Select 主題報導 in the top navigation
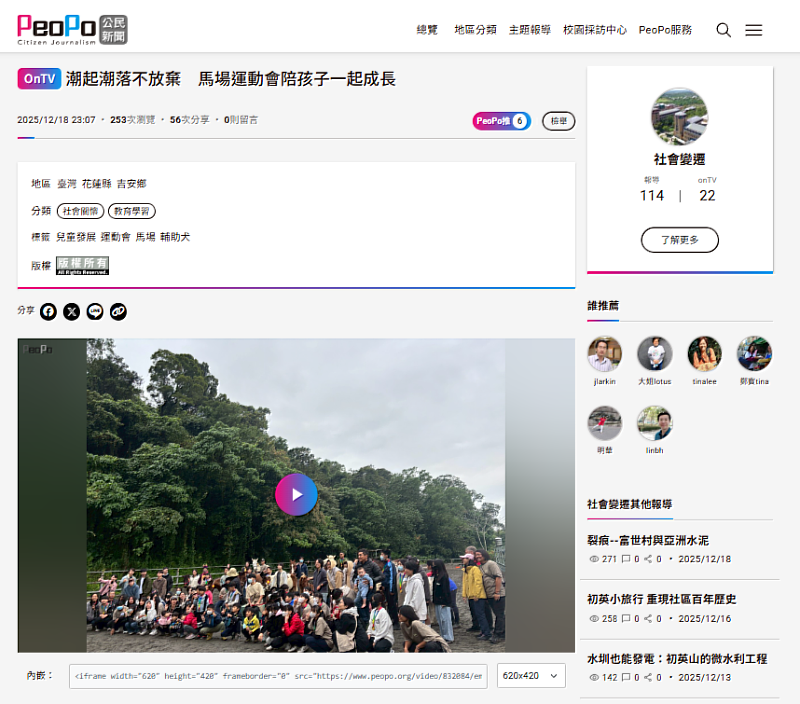 530,29
